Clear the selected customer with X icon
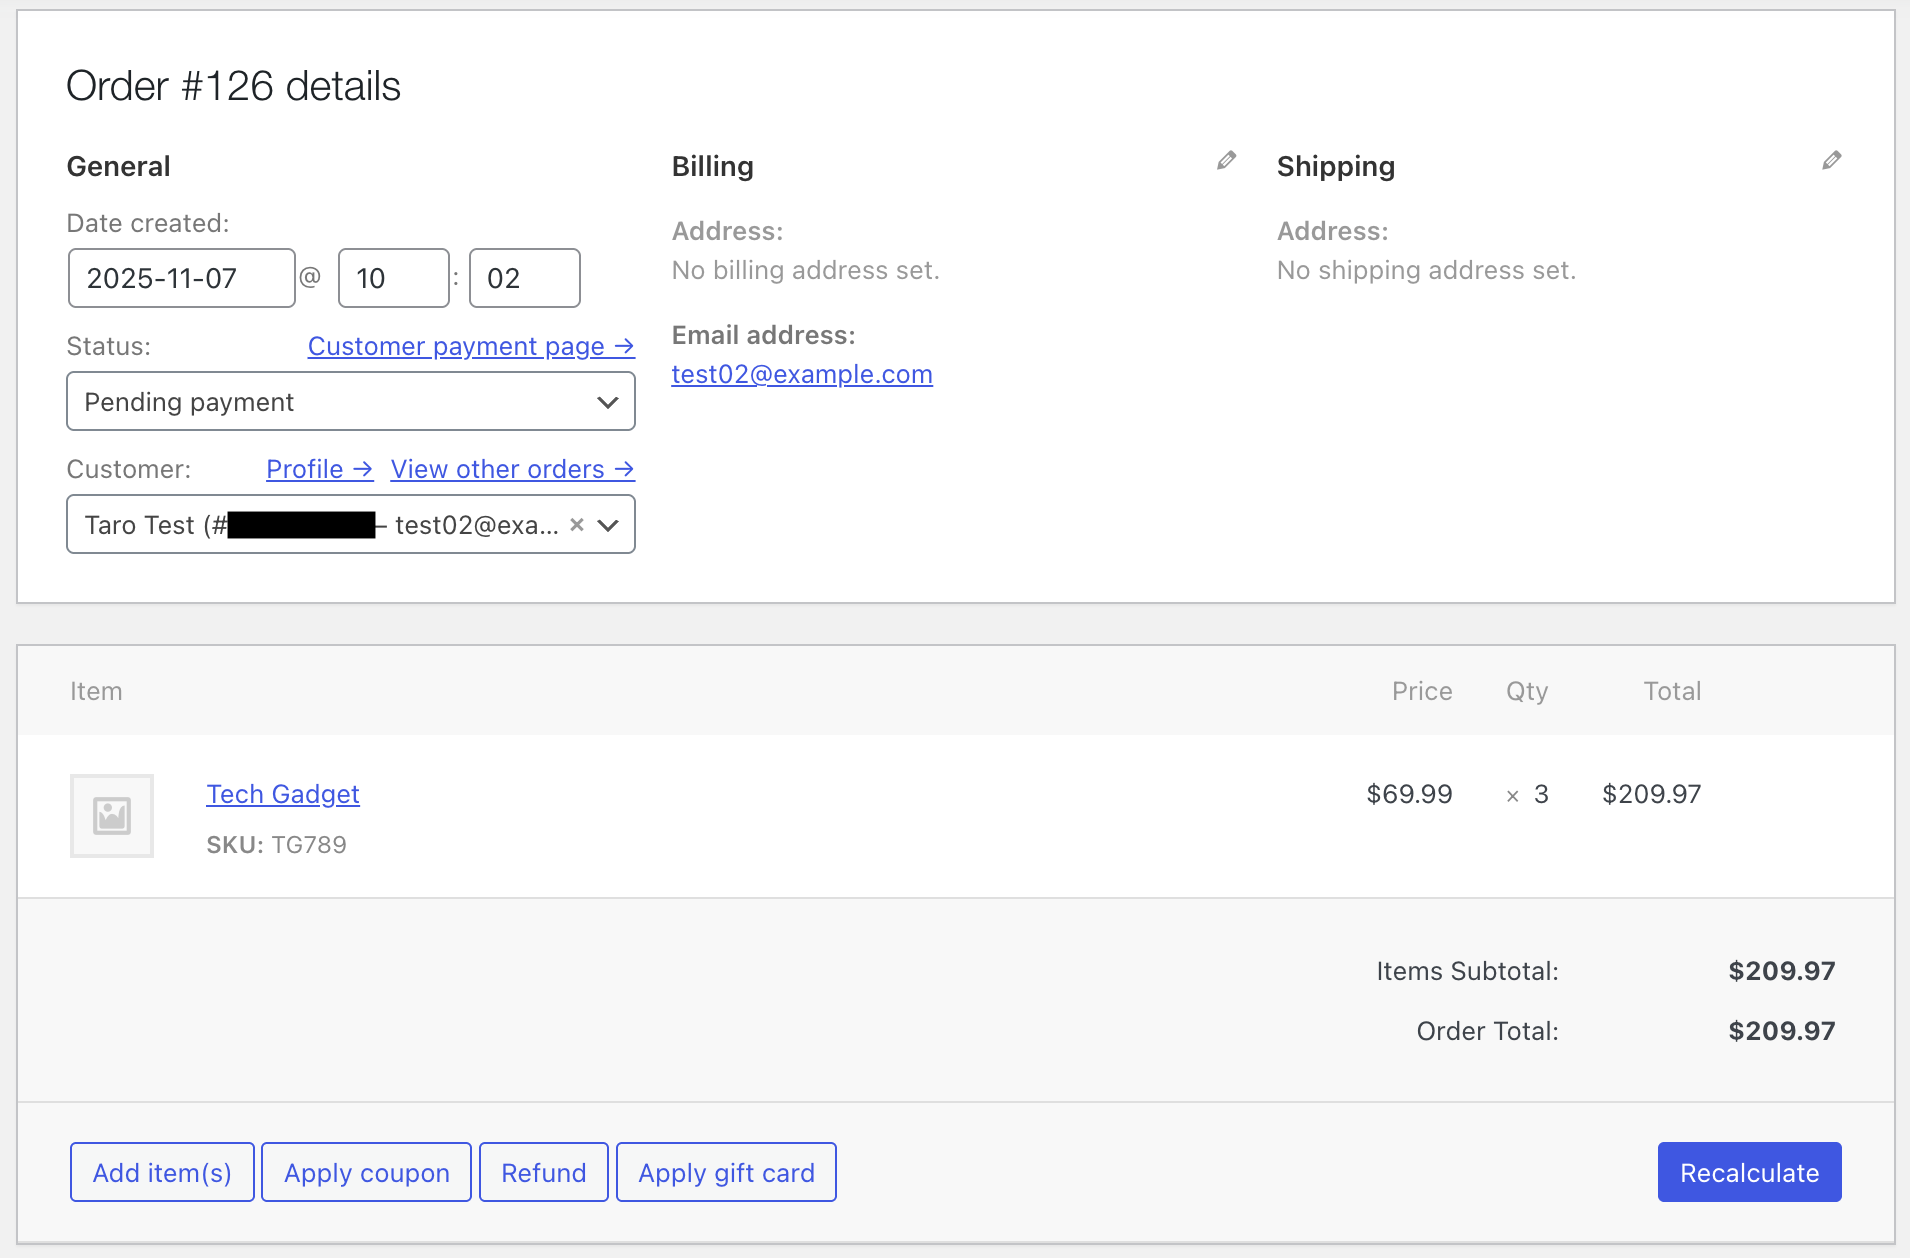This screenshot has height=1258, width=1910. [577, 525]
